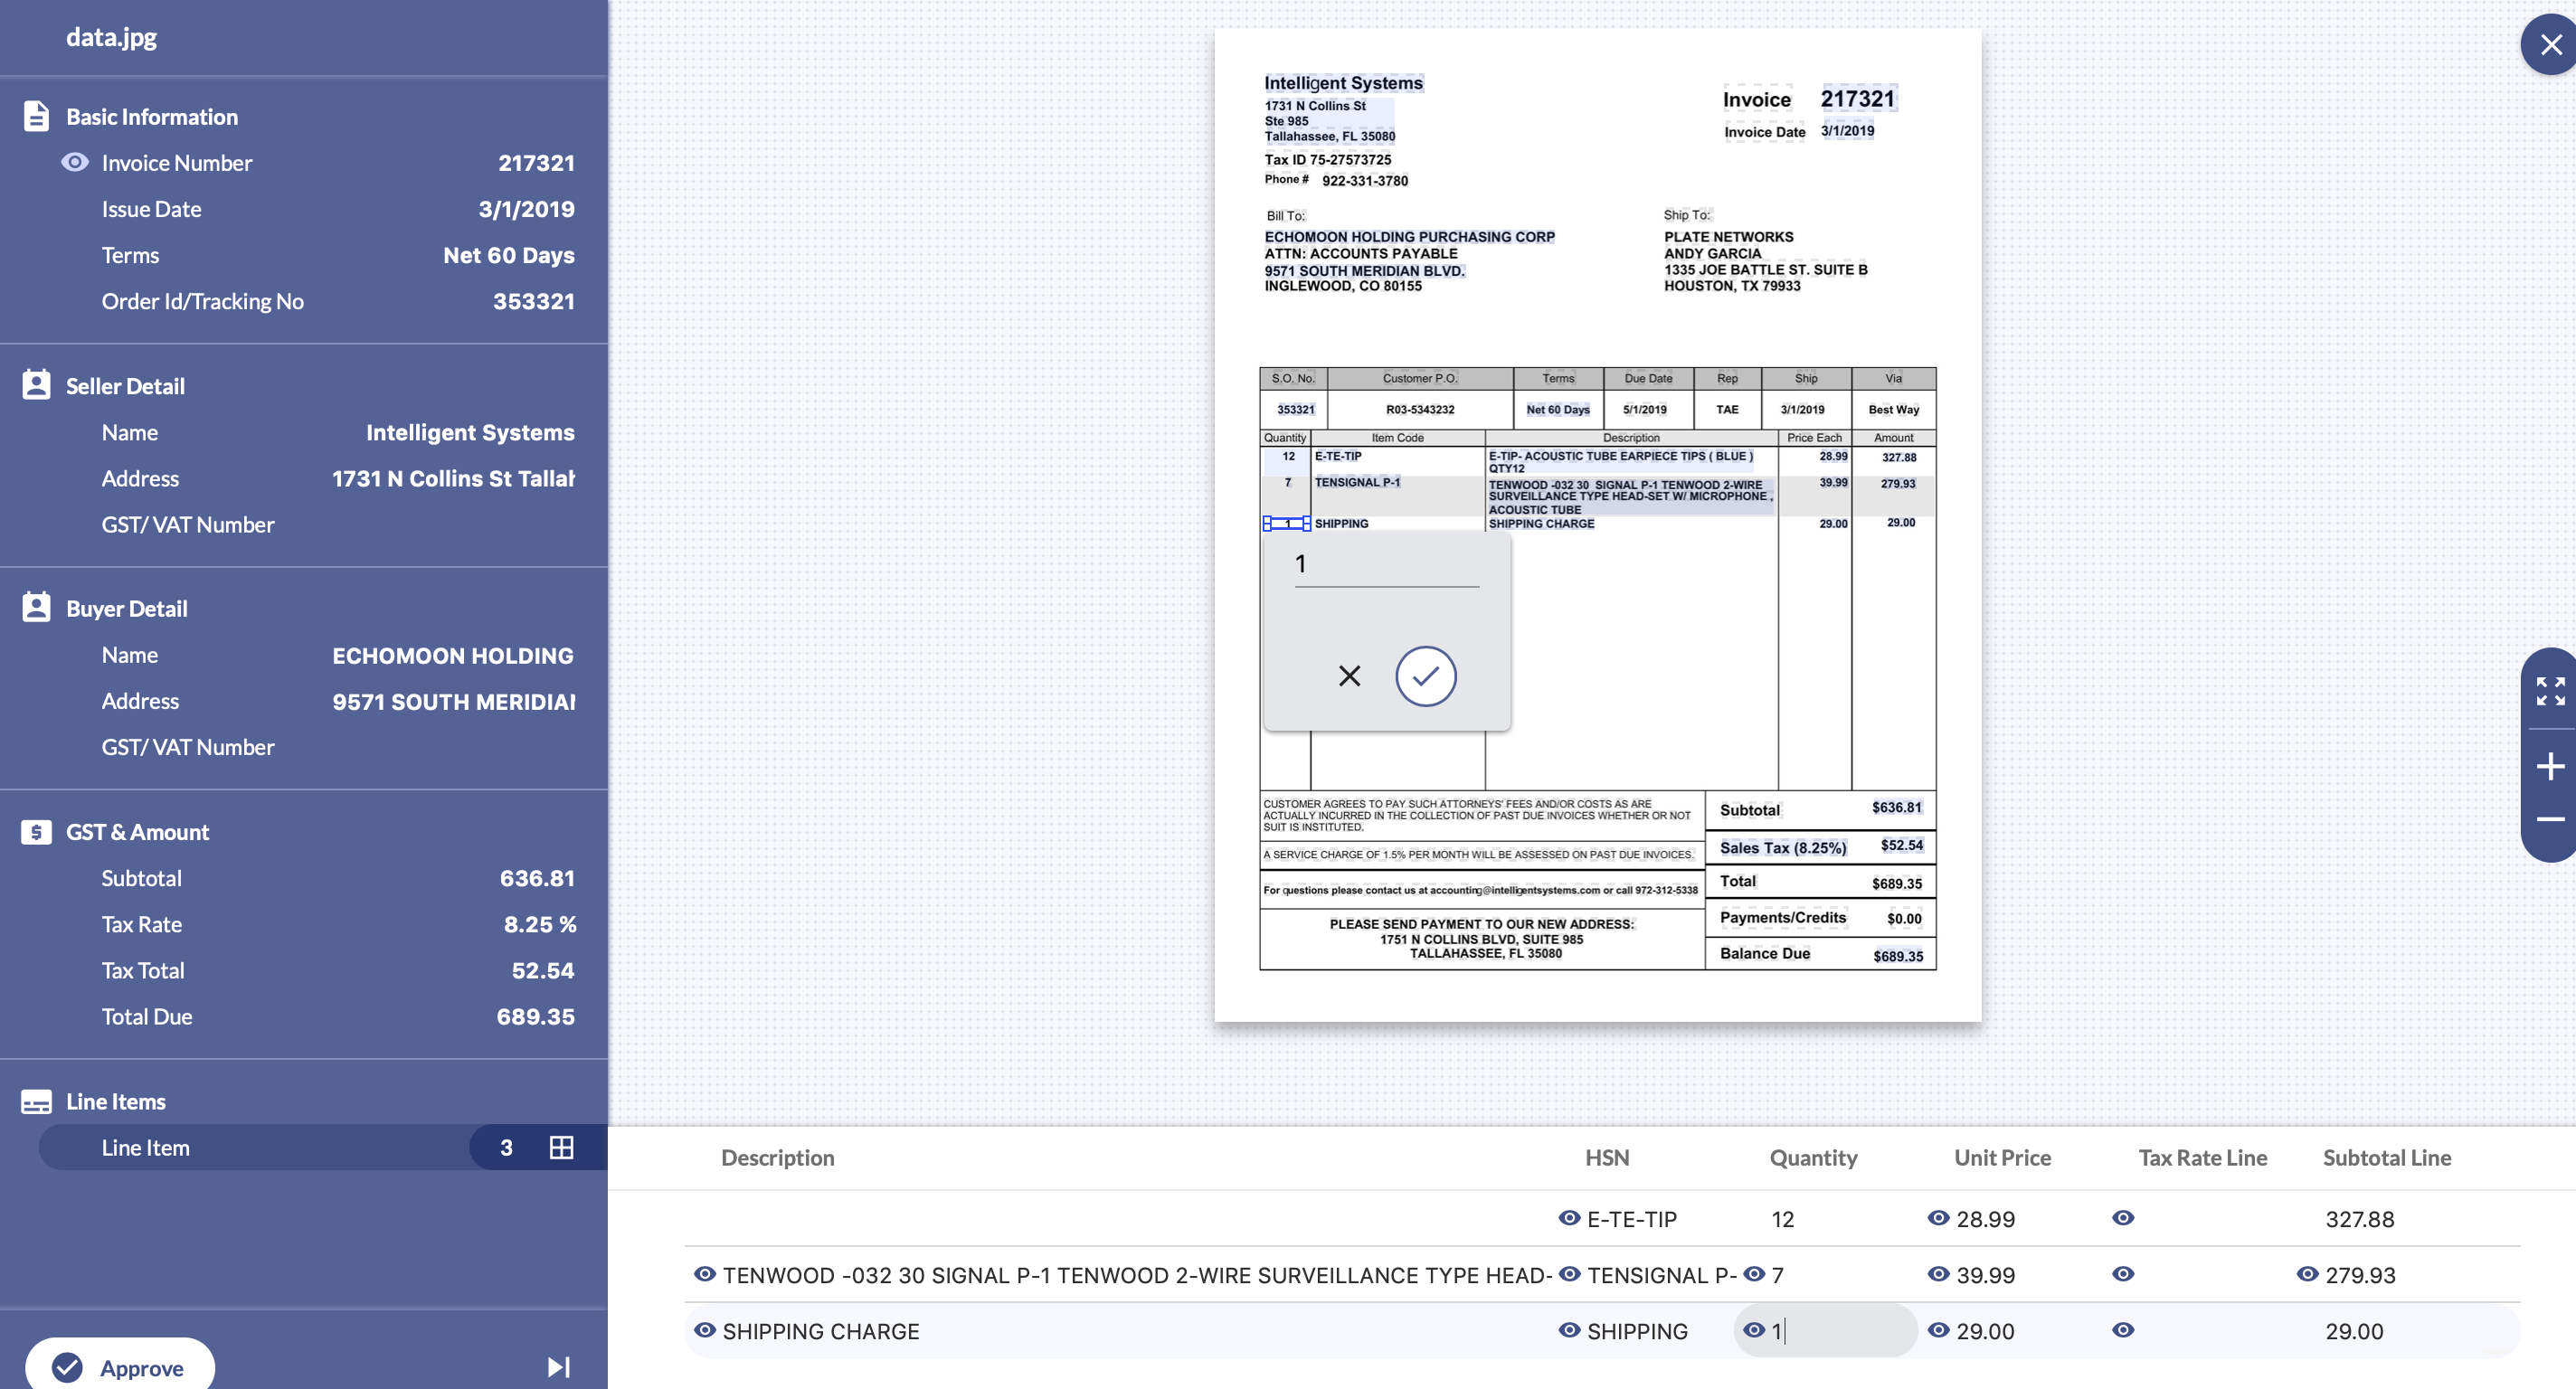
Task: Click quantity 12 in E-TE-TIP row
Action: 1782,1218
